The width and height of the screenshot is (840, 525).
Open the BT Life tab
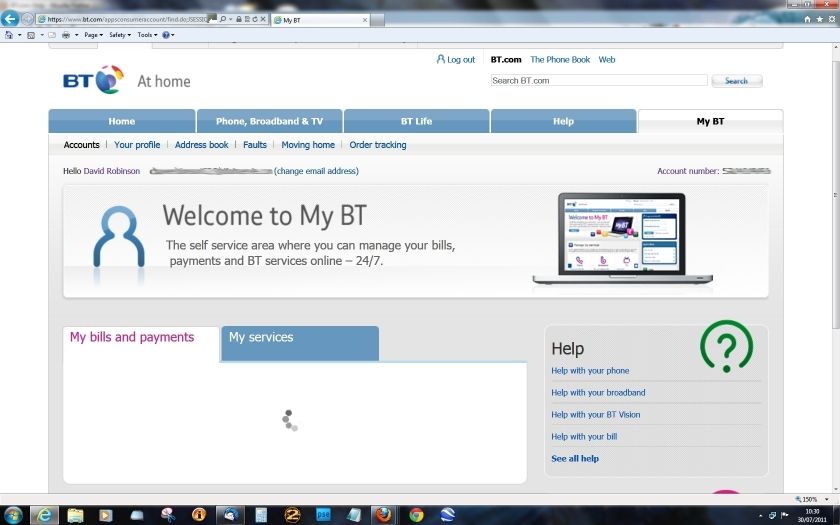(x=416, y=121)
